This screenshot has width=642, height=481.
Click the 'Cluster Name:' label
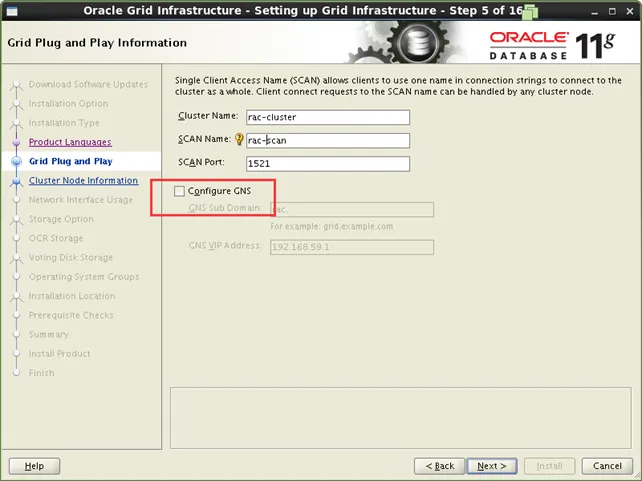208,116
